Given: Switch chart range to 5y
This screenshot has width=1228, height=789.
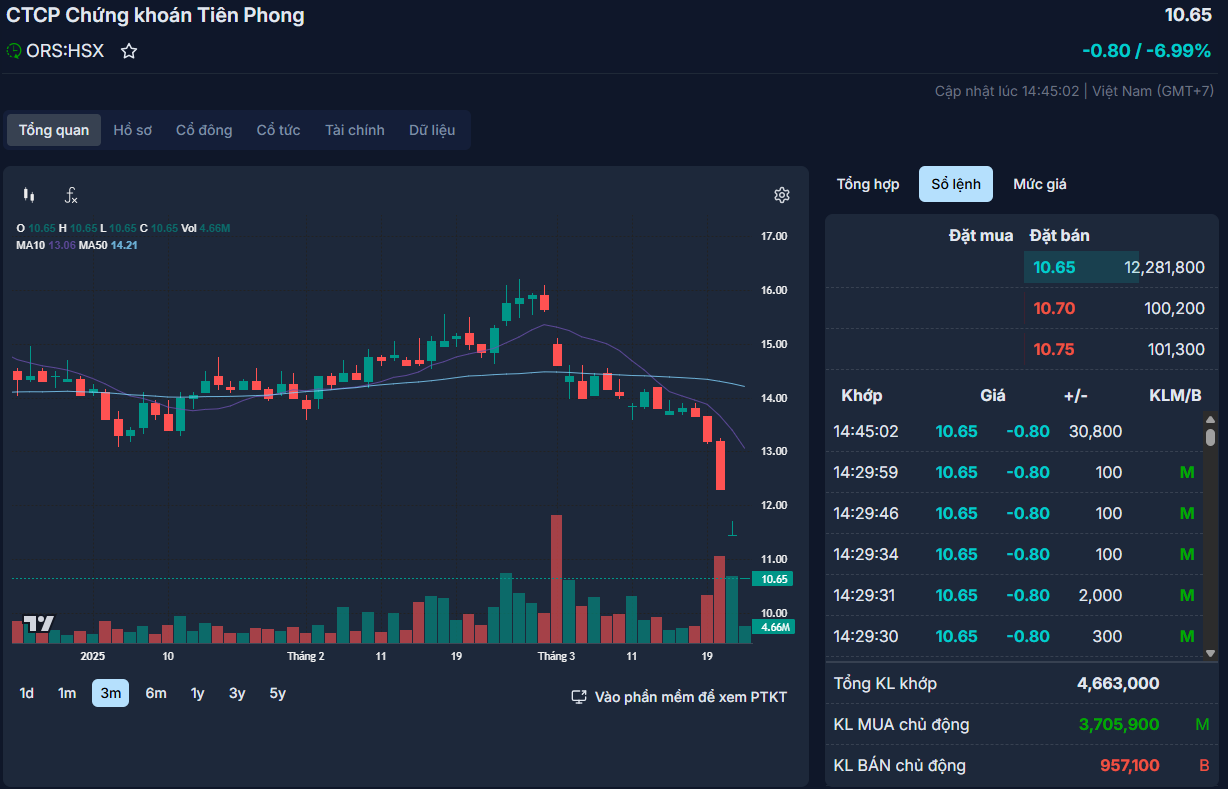Looking at the screenshot, I should click(277, 693).
